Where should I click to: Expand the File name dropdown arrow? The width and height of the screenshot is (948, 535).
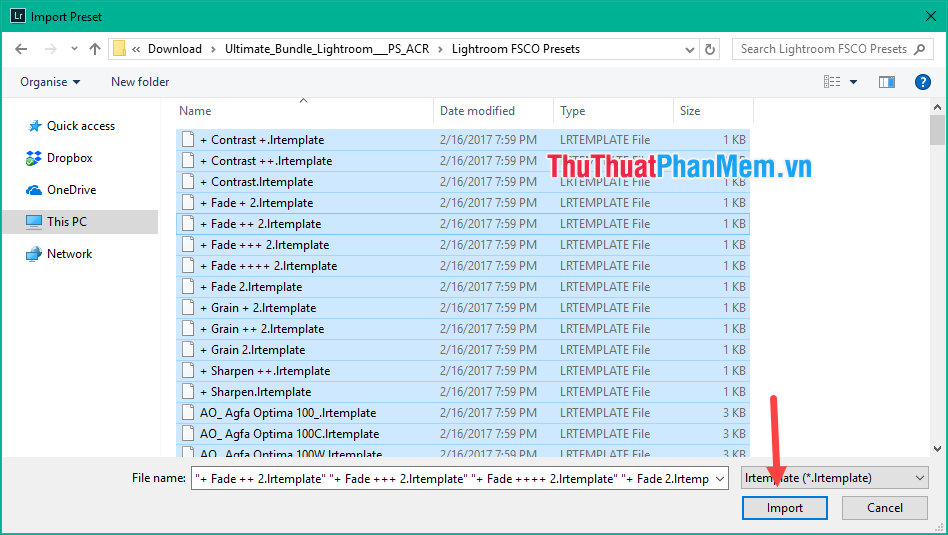tap(720, 479)
